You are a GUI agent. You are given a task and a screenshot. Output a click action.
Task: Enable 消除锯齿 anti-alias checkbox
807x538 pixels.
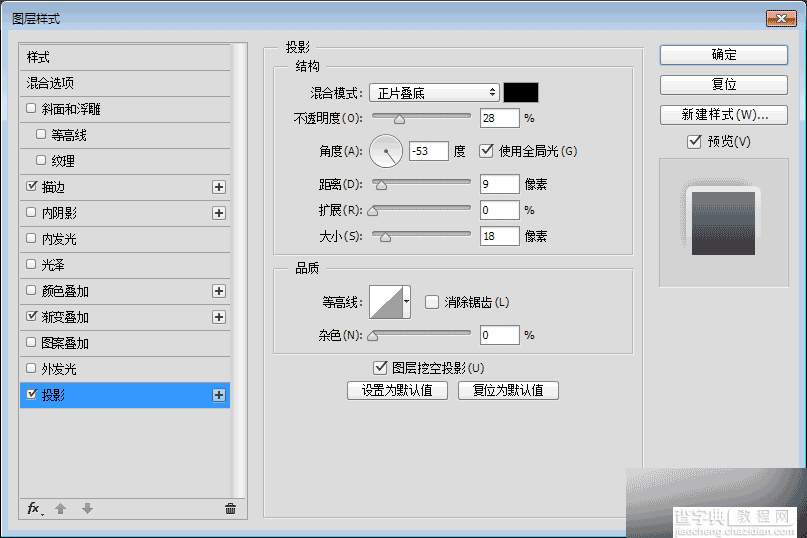point(432,302)
